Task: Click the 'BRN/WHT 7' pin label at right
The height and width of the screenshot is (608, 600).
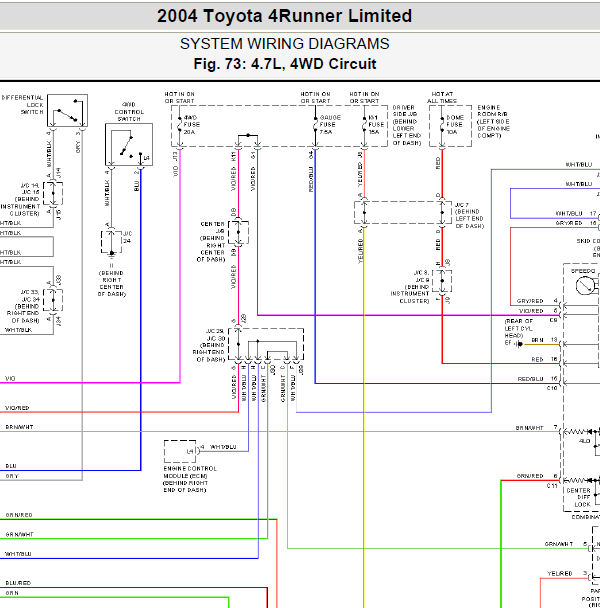Action: tap(536, 428)
